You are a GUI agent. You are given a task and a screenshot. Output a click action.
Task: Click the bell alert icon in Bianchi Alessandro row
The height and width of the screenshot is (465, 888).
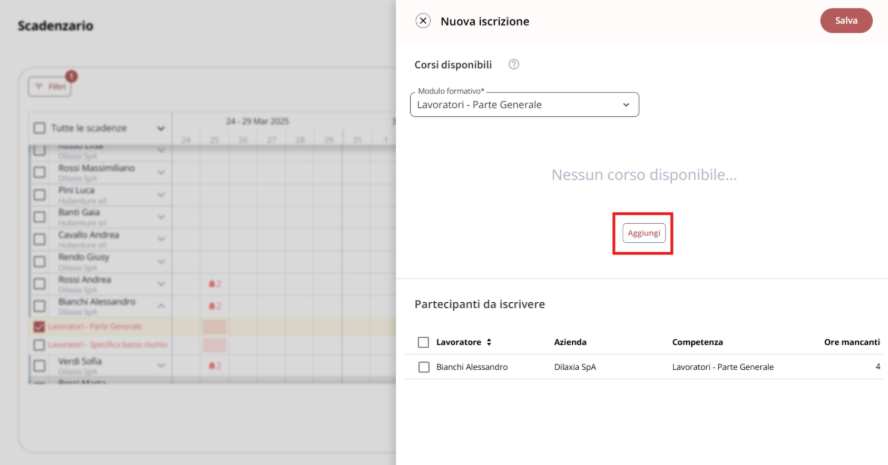coord(212,306)
